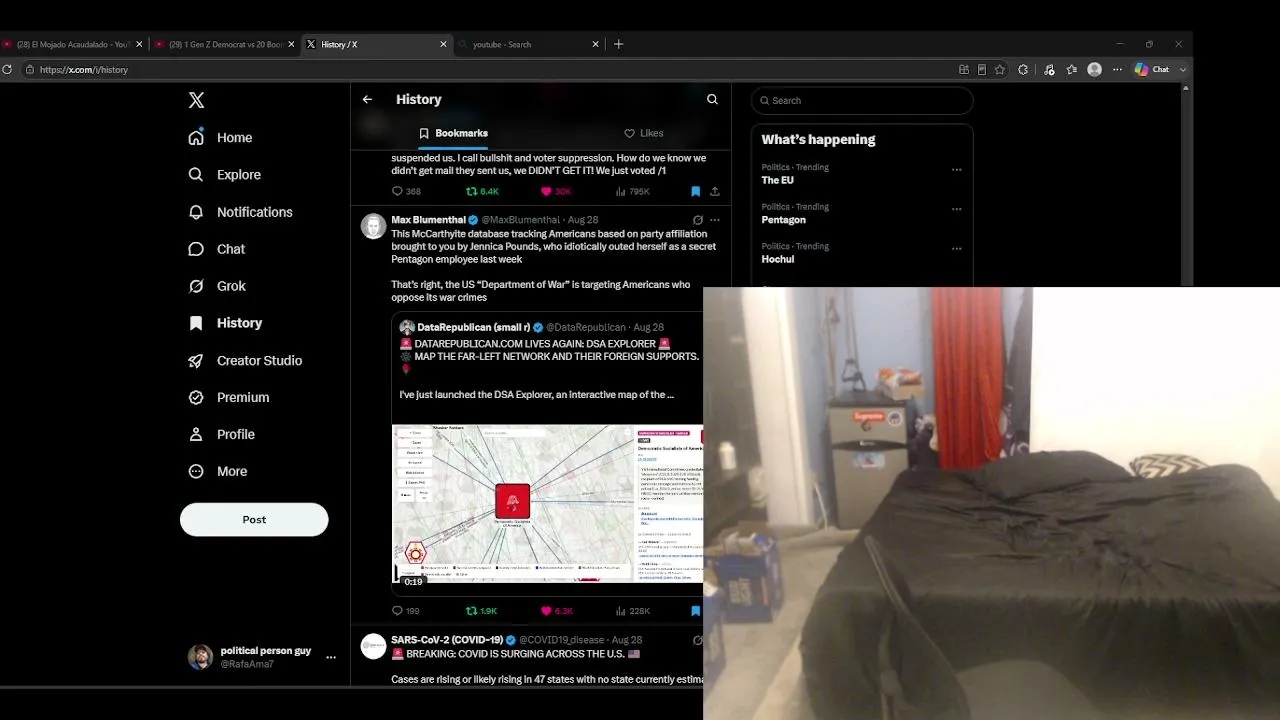Click the X logo in the sidebar
The height and width of the screenshot is (720, 1280).
197,100
